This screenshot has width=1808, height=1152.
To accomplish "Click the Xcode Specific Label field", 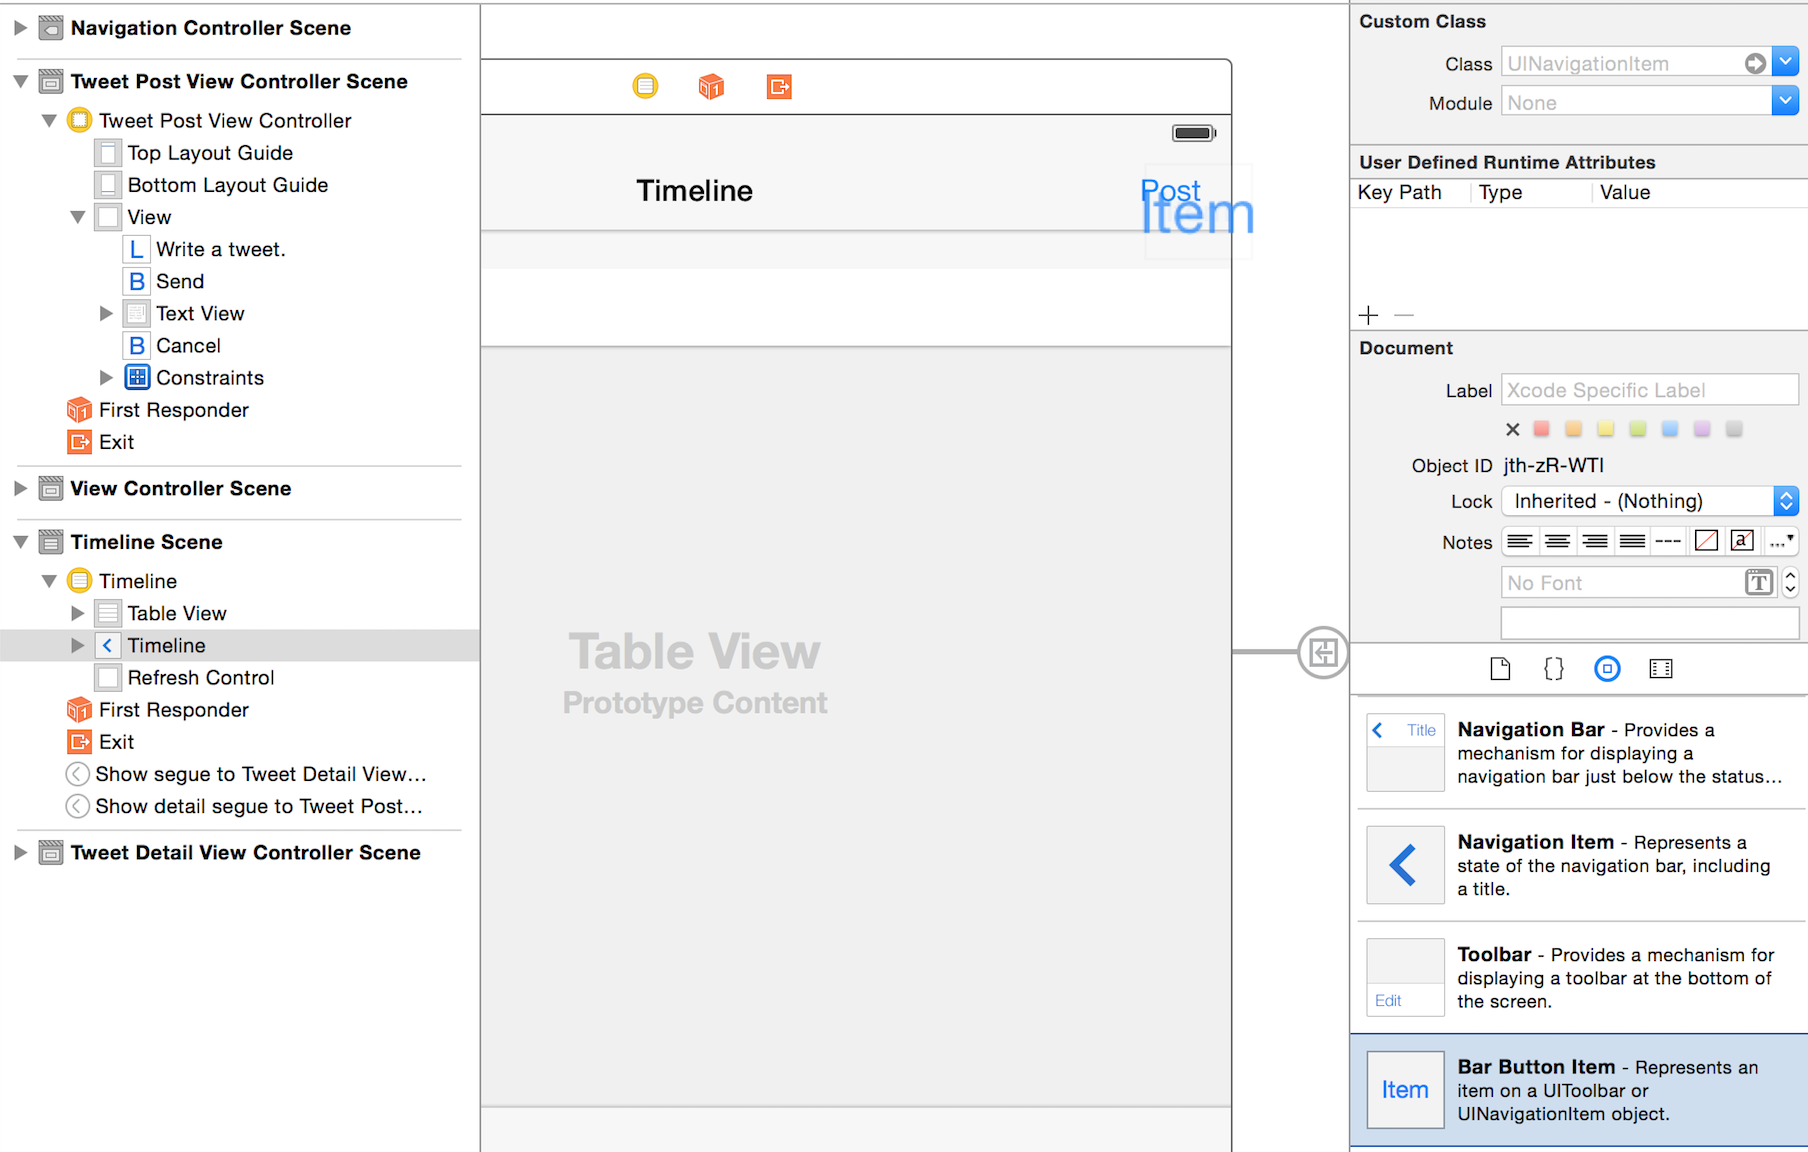I will (1649, 389).
